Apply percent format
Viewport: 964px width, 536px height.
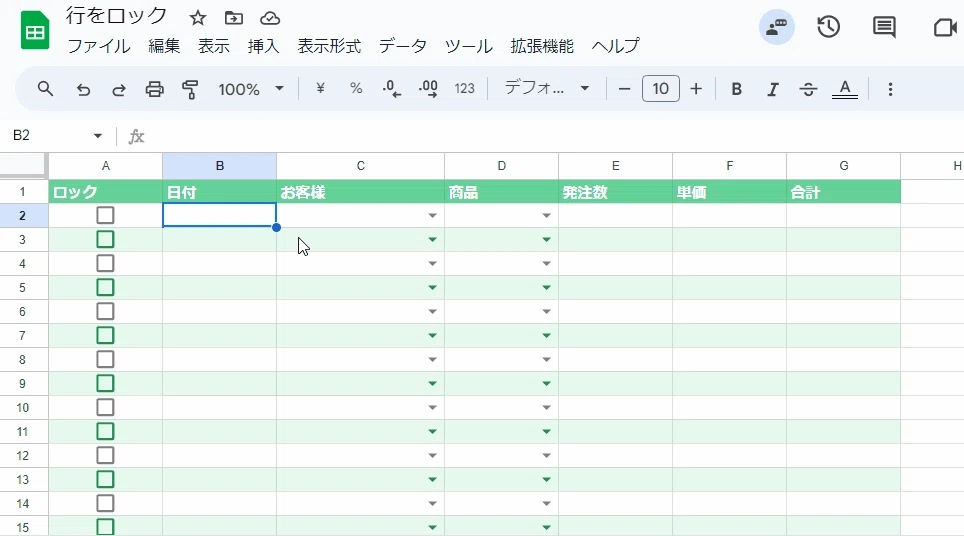[x=356, y=89]
